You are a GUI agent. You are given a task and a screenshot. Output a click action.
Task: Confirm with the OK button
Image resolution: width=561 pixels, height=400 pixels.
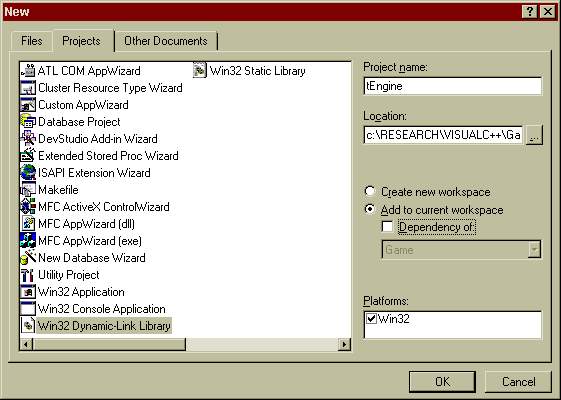(x=442, y=381)
